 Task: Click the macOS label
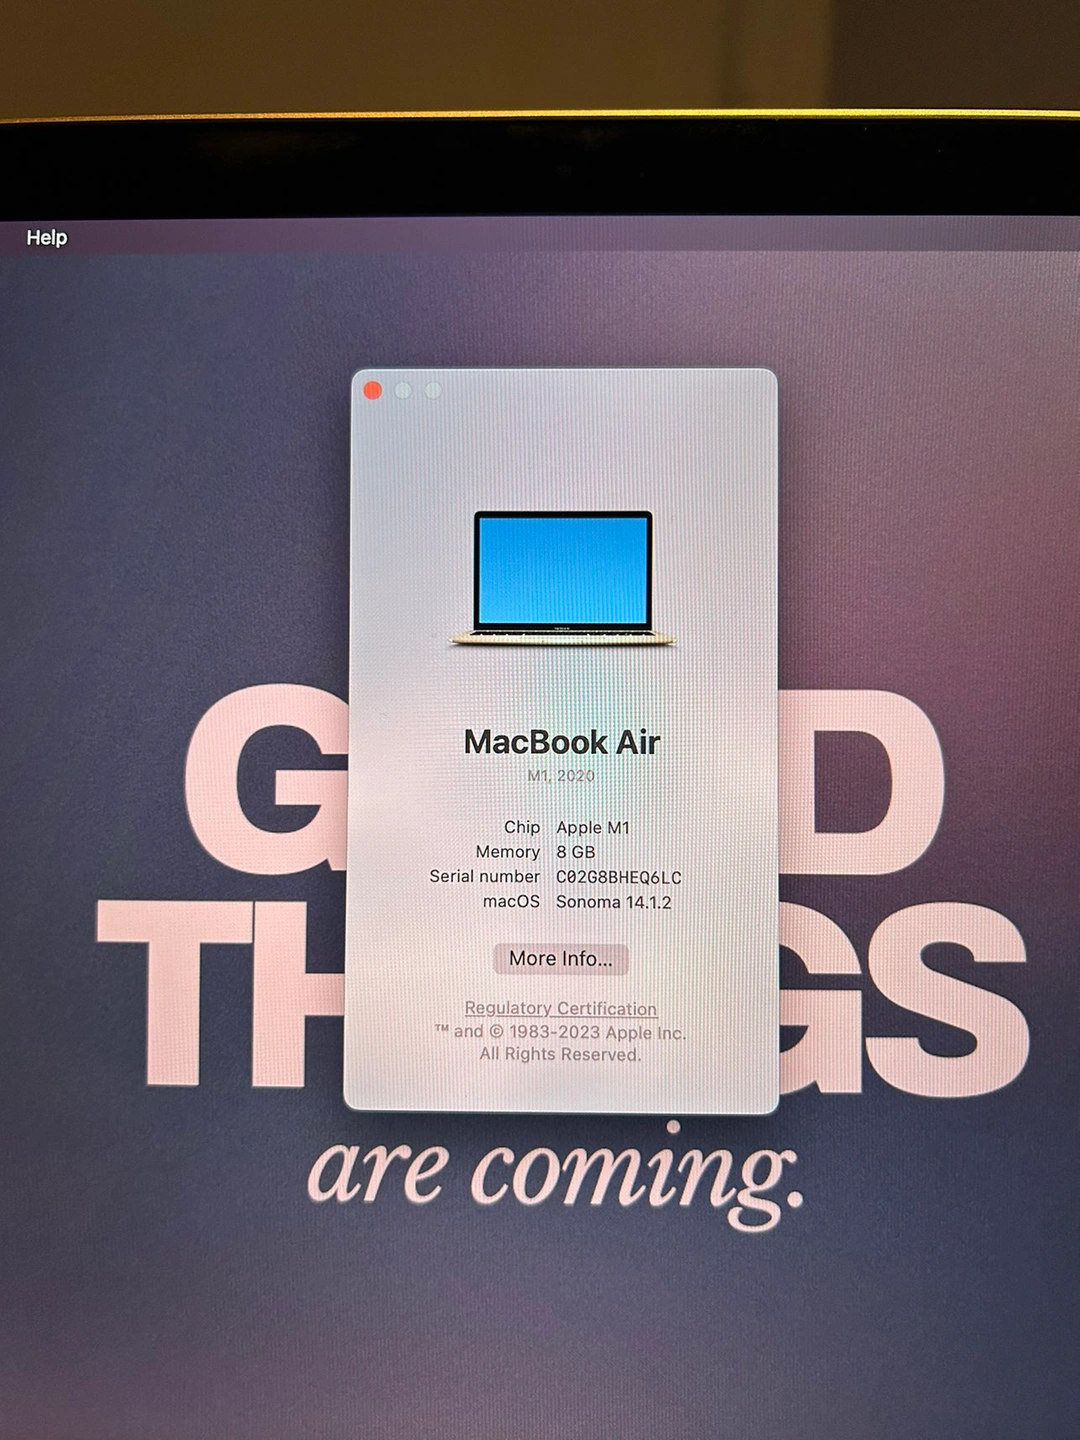tap(511, 902)
